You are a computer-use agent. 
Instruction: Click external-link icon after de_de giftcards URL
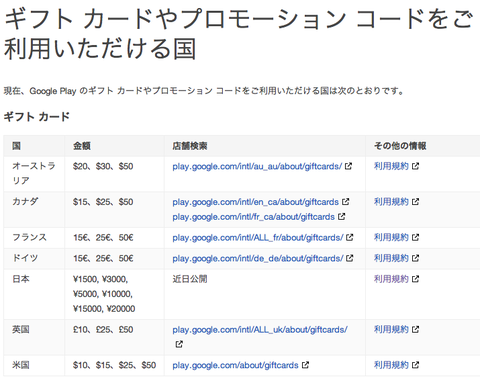pyautogui.click(x=349, y=258)
